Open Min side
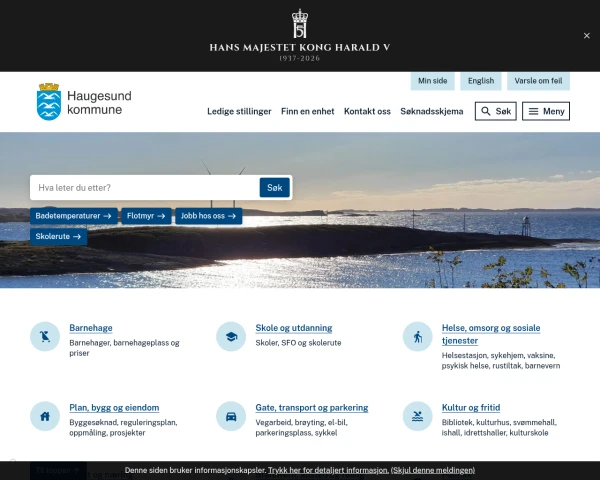This screenshot has width=600, height=480. point(432,81)
